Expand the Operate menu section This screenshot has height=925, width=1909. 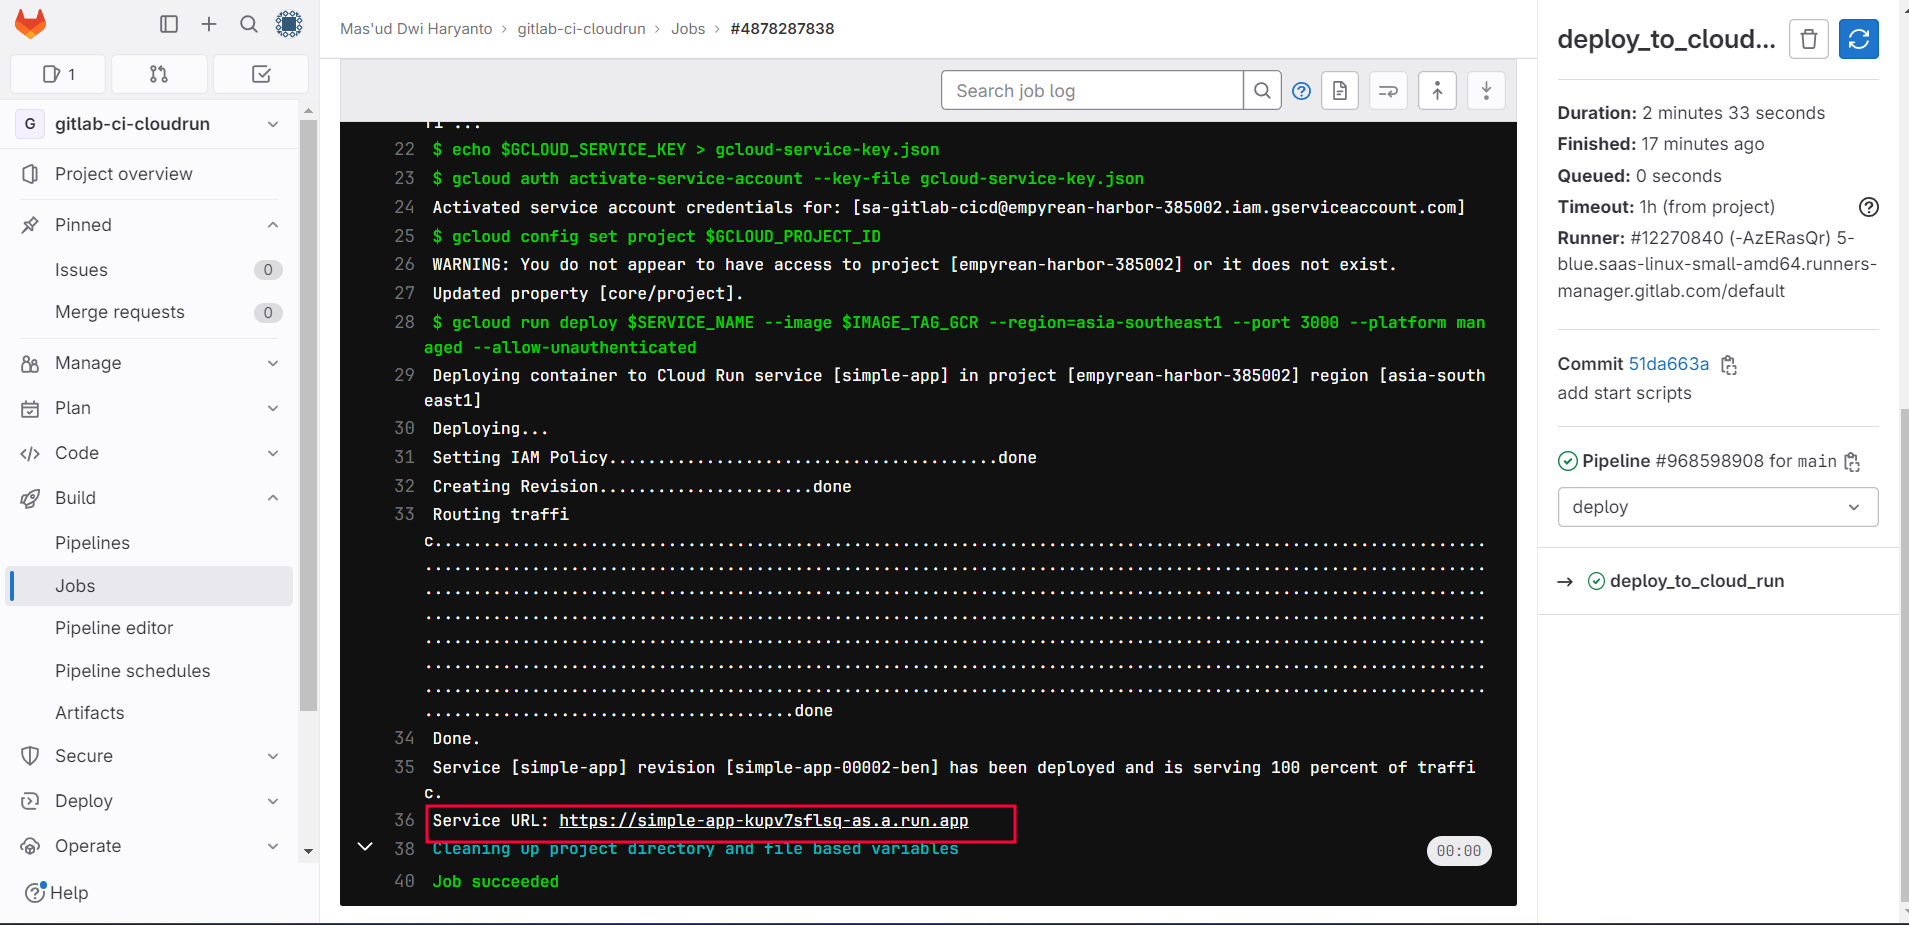click(273, 846)
